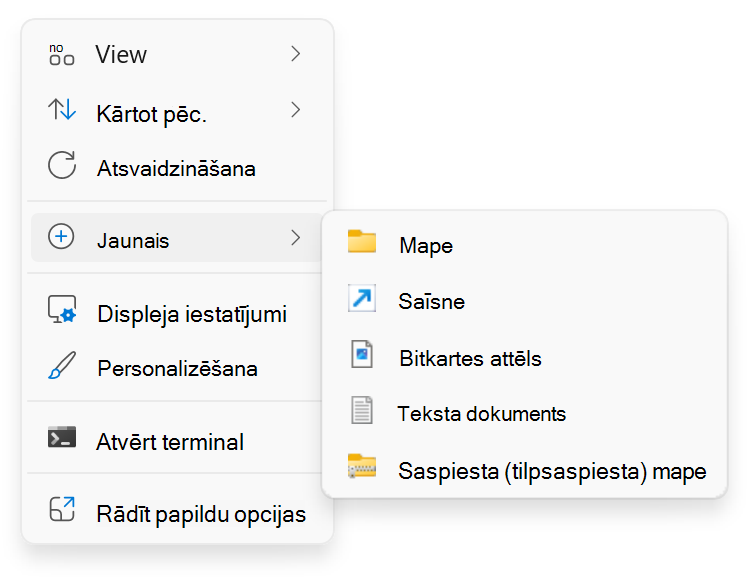Expand the Kārtot pēc submenu chevron
756x577 pixels.
[x=296, y=110]
